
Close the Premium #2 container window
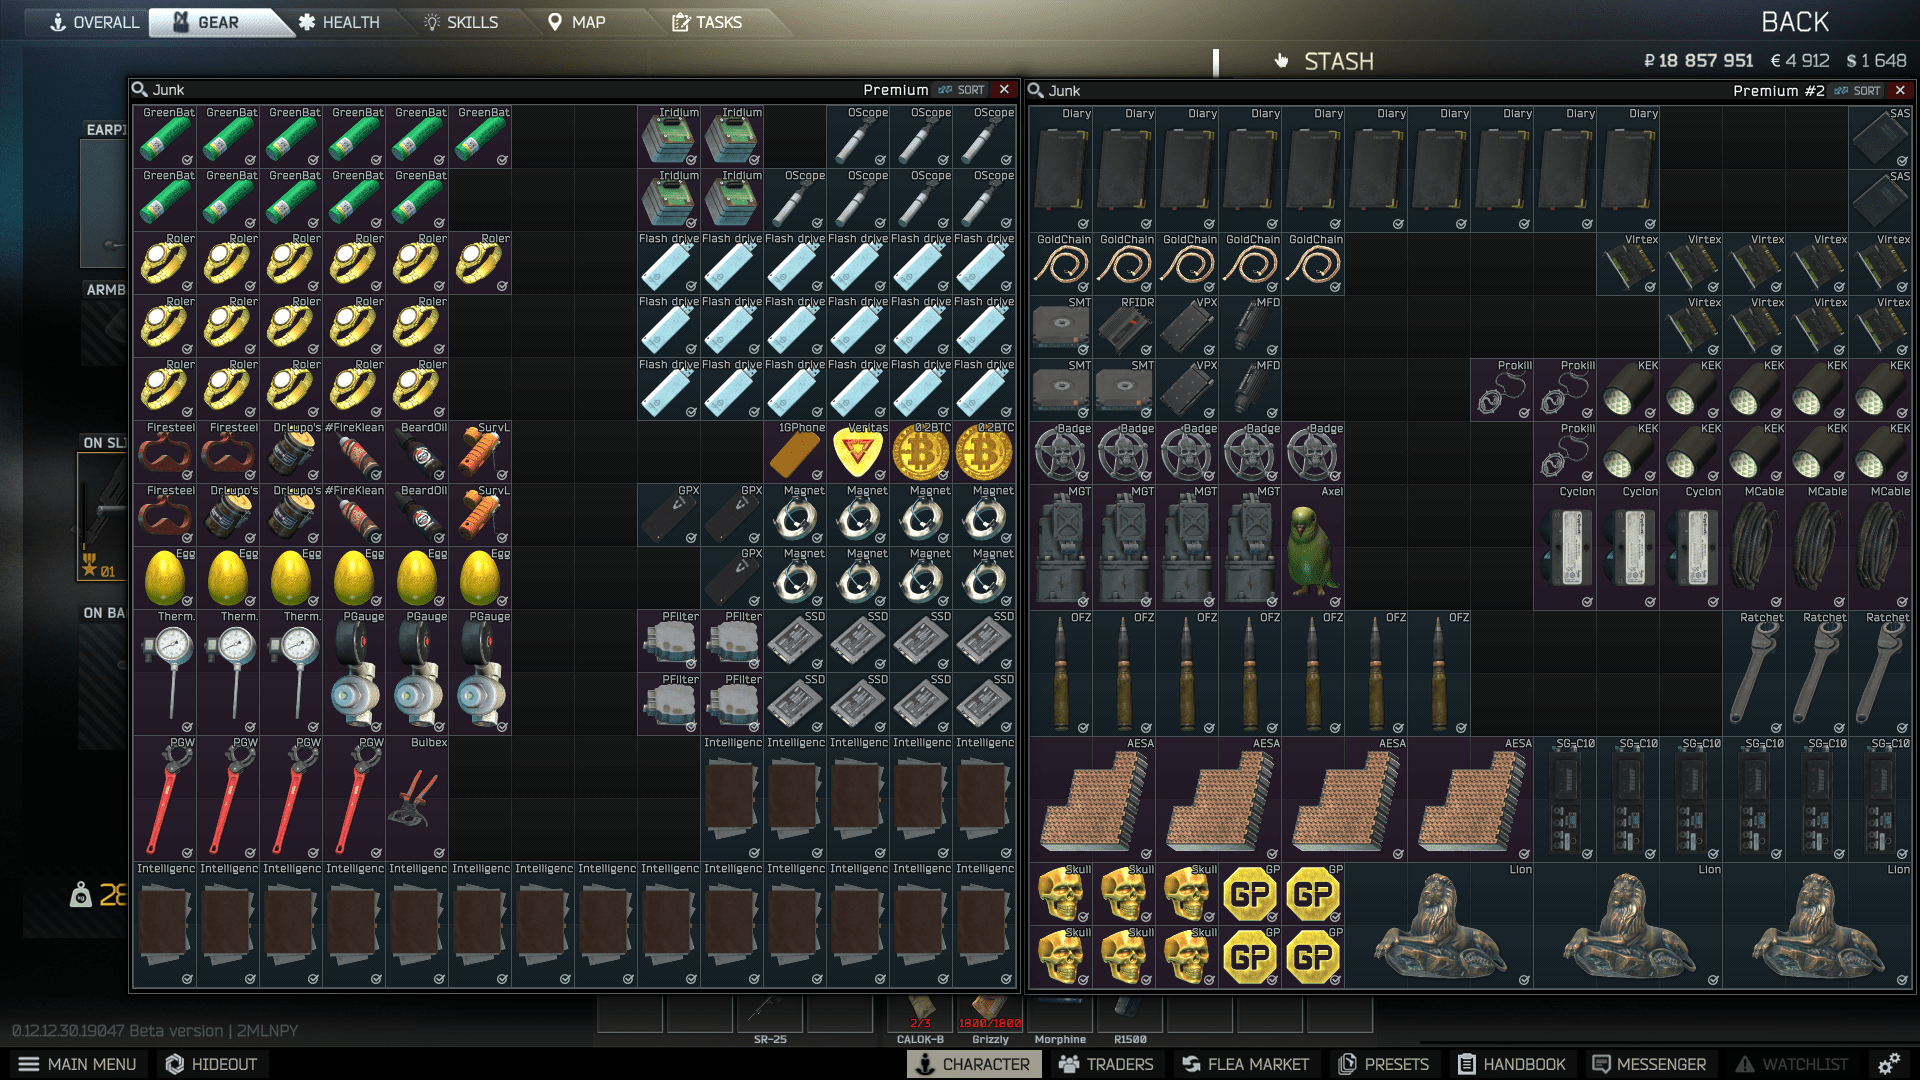(x=1901, y=91)
